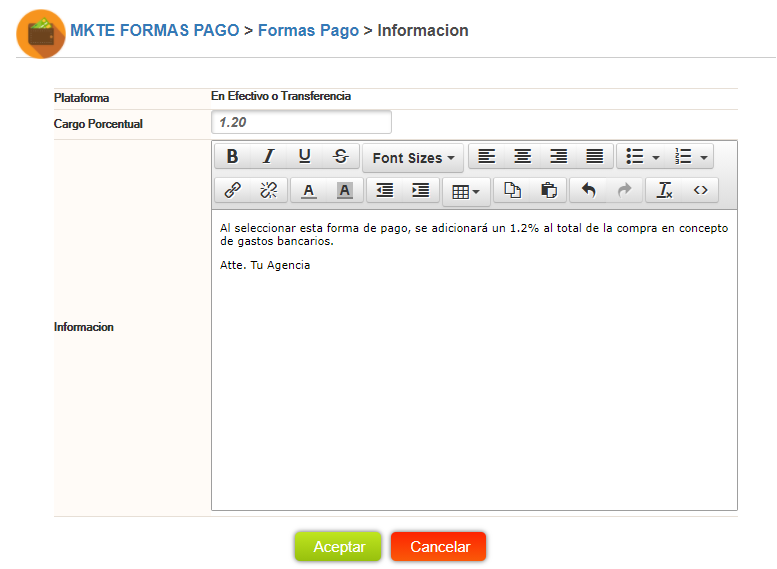Apply strikethrough formatting
The width and height of the screenshot is (777, 569).
click(341, 157)
